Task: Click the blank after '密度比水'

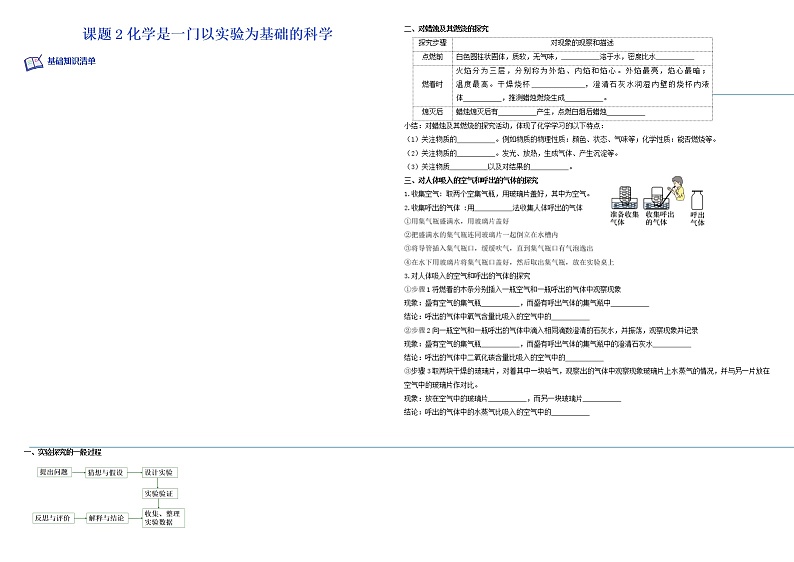Action: [x=674, y=58]
